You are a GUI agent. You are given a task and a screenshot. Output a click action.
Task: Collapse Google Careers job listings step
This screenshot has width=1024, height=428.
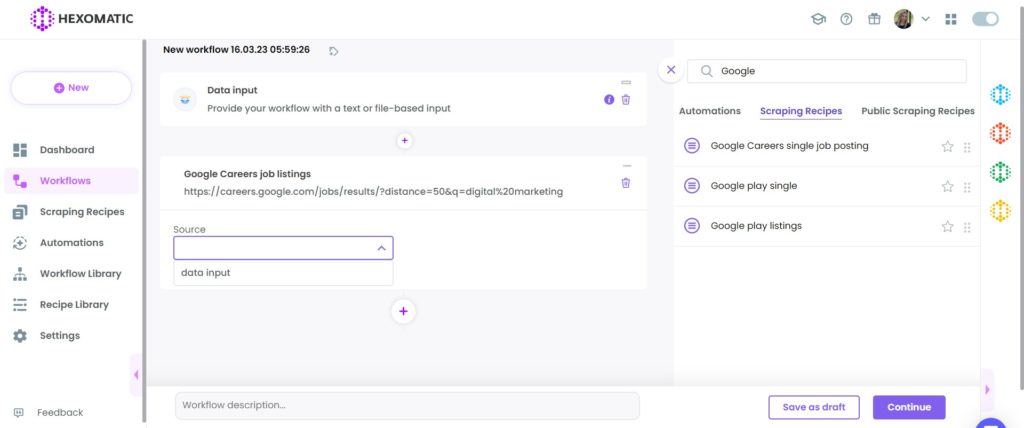tap(626, 166)
